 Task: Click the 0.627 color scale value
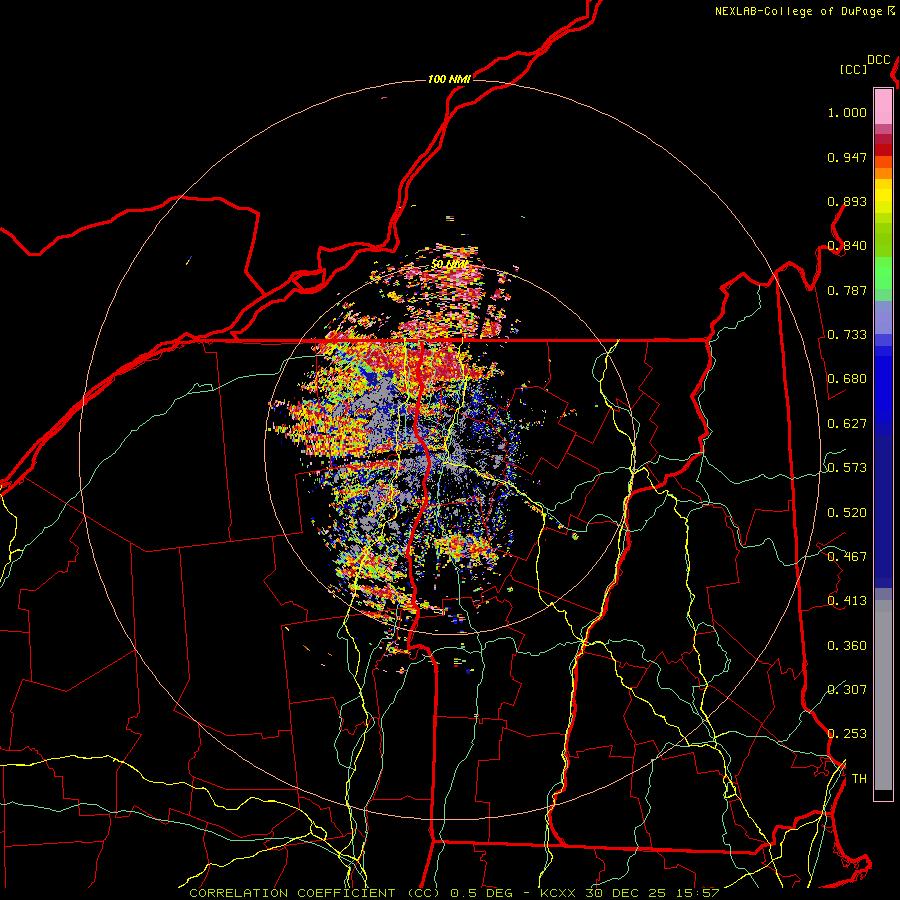847,424
